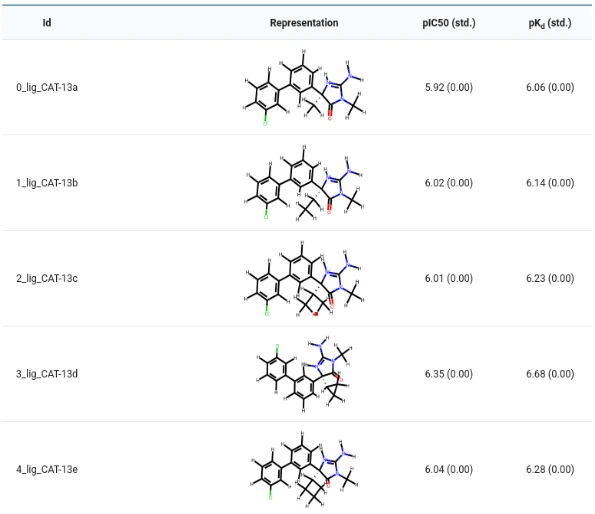The height and width of the screenshot is (514, 595).
Task: Click pIC50 value 6.02 (0.00)
Action: pos(449,183)
